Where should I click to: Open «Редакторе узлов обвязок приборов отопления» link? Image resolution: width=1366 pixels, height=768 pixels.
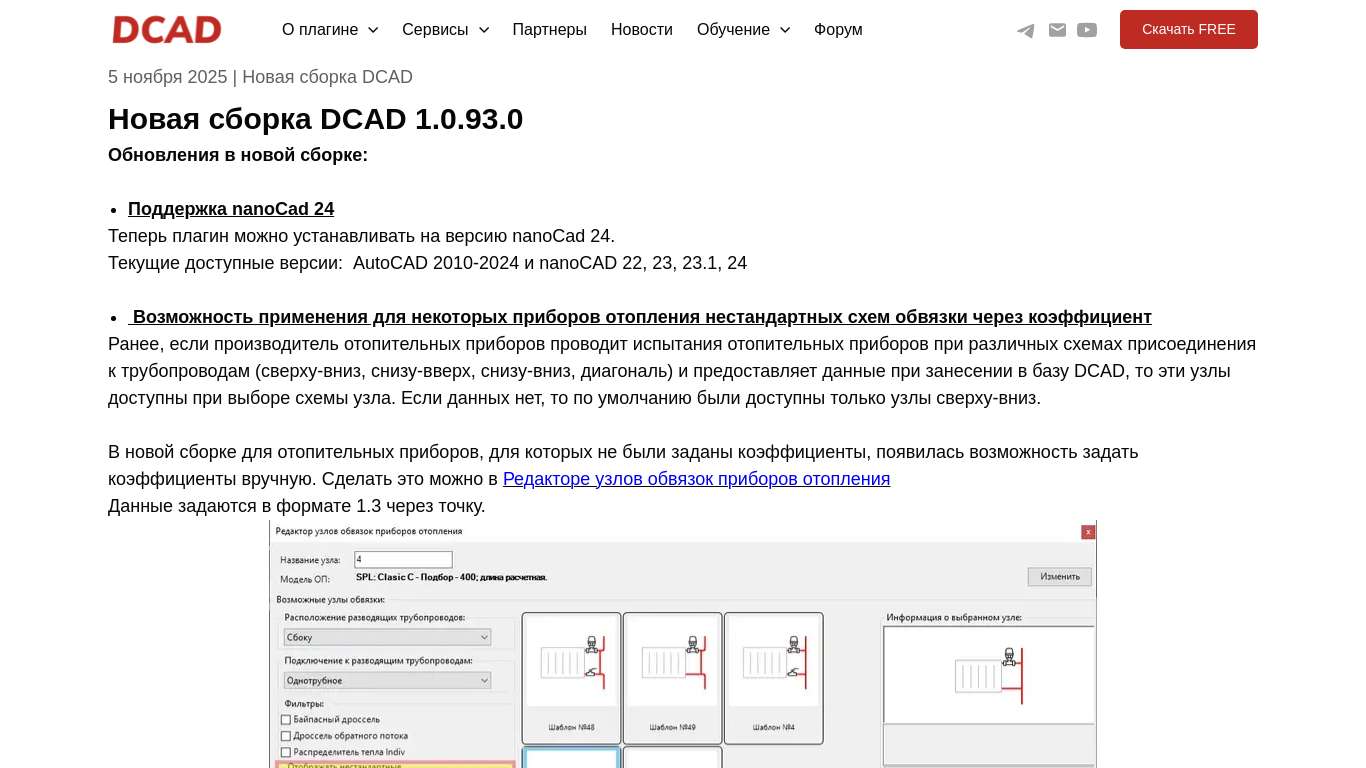coord(696,479)
